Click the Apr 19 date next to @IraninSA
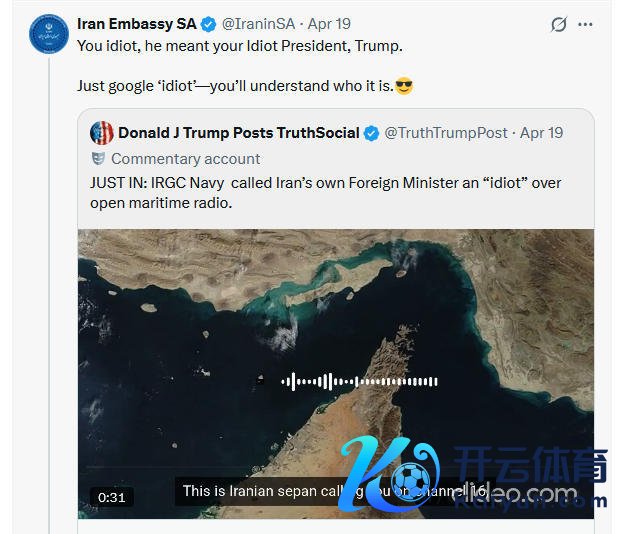The height and width of the screenshot is (534, 623). tap(328, 24)
